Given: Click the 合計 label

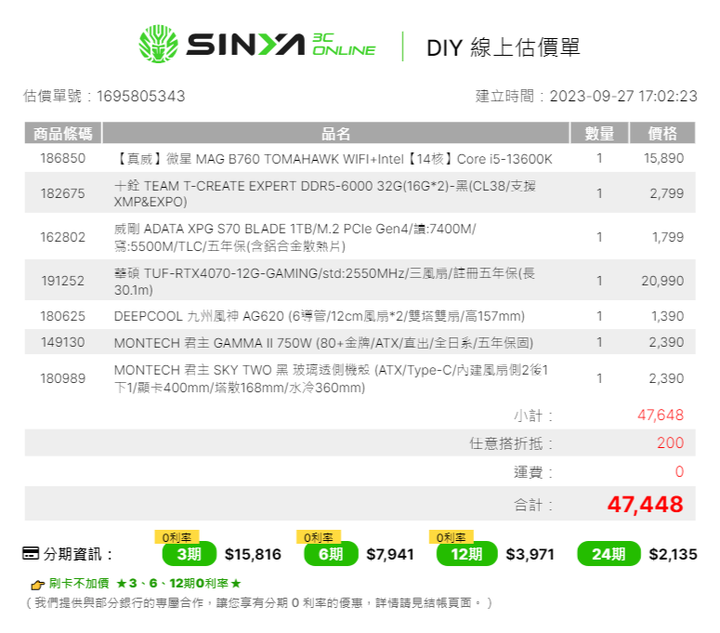Looking at the screenshot, I should click(x=533, y=505).
